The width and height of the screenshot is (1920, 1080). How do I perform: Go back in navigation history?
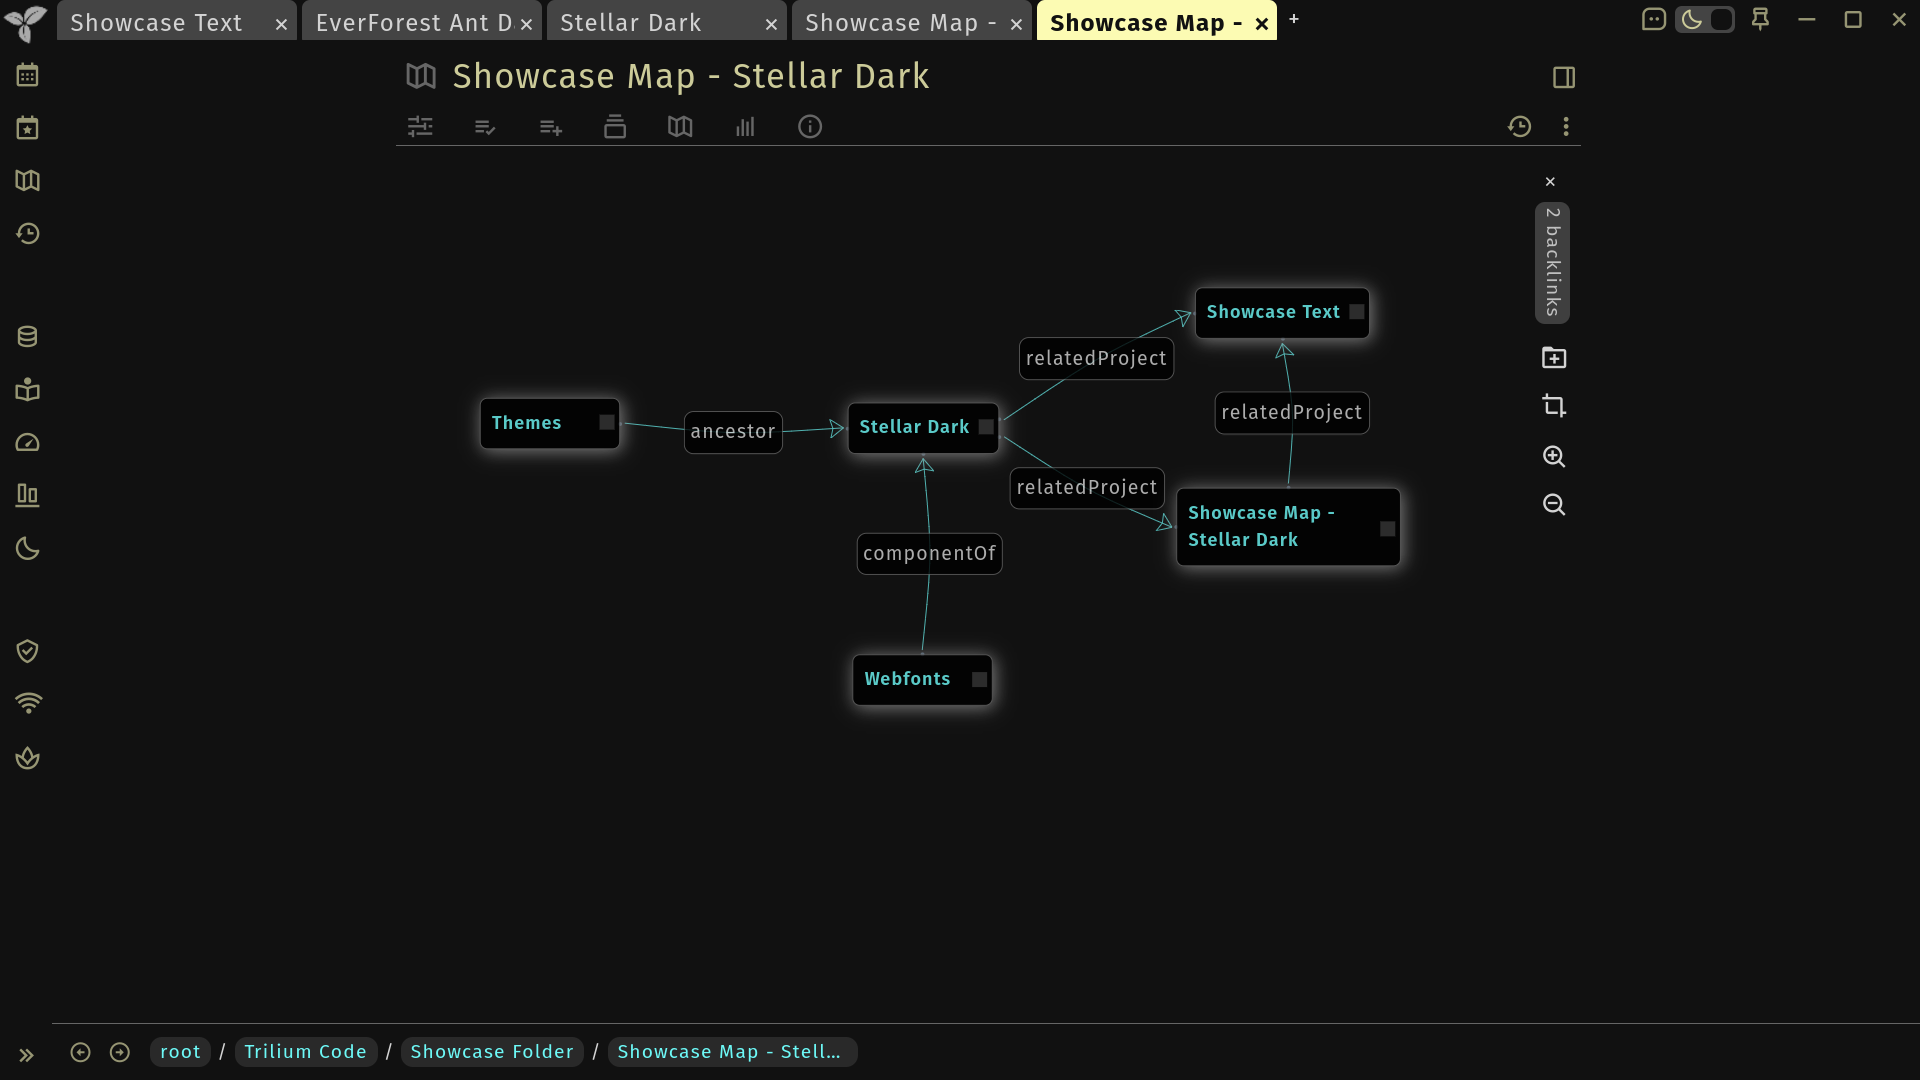pos(81,1052)
